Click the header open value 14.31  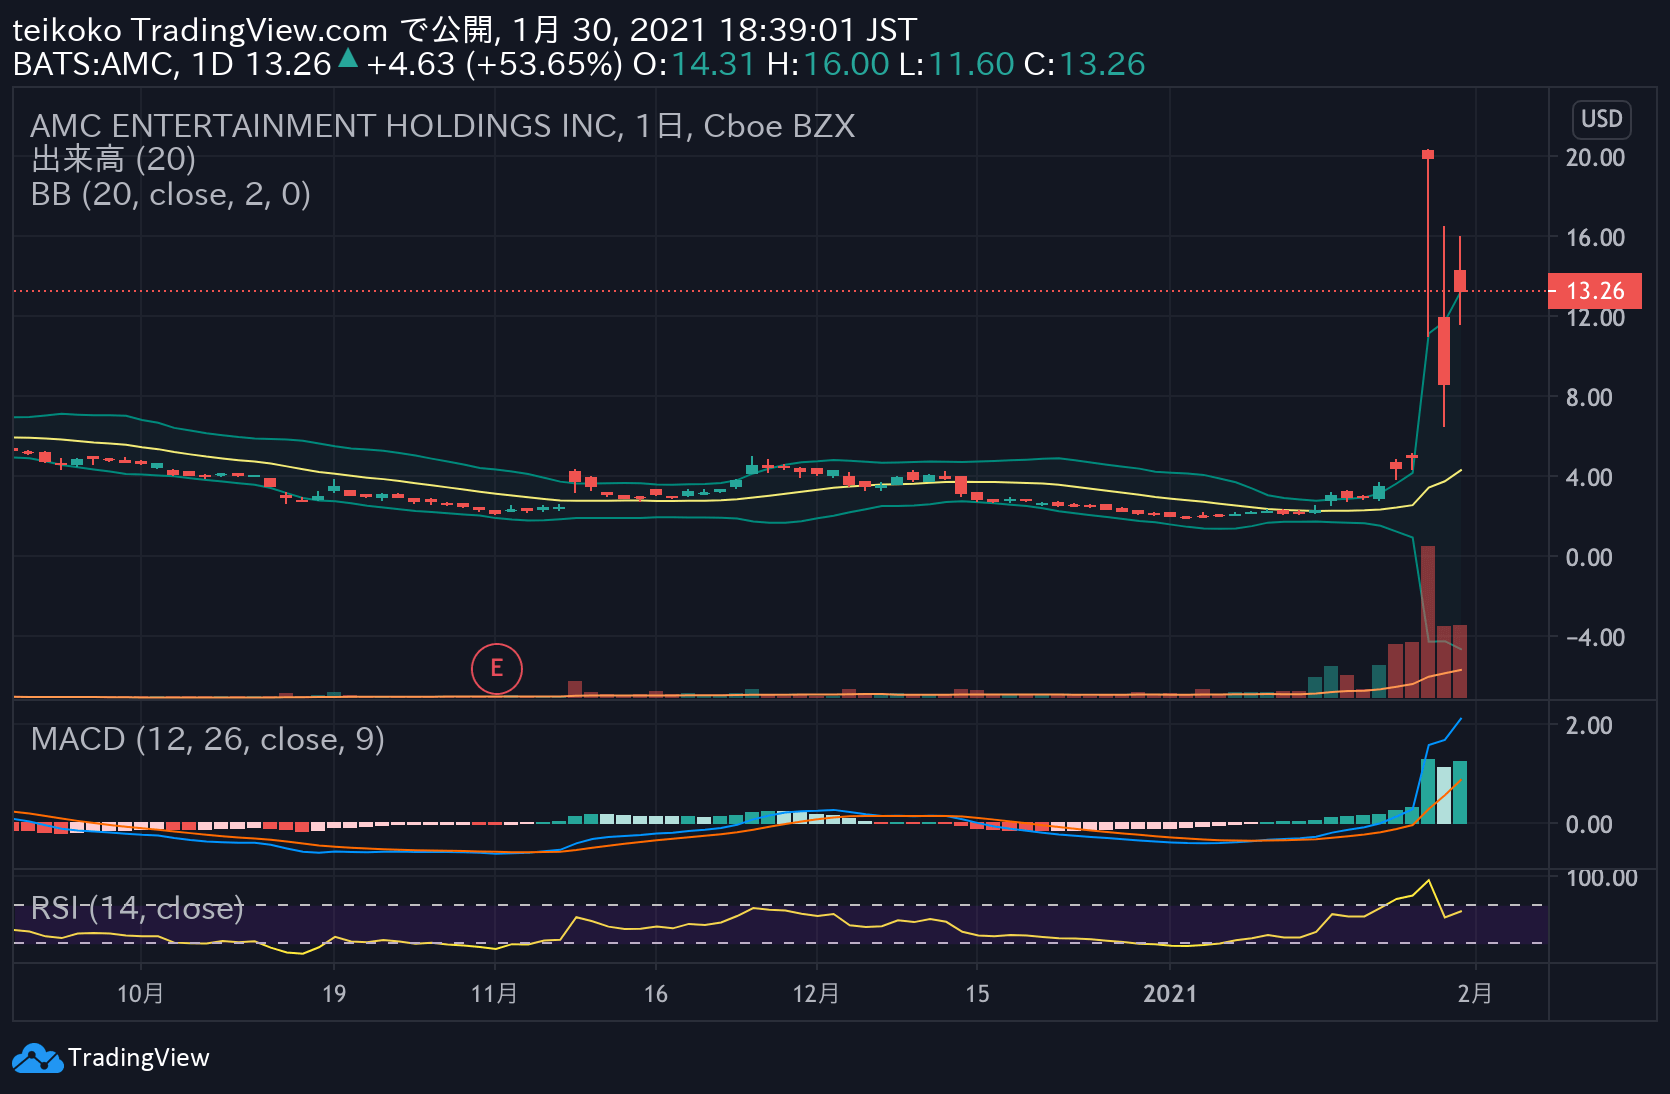712,65
